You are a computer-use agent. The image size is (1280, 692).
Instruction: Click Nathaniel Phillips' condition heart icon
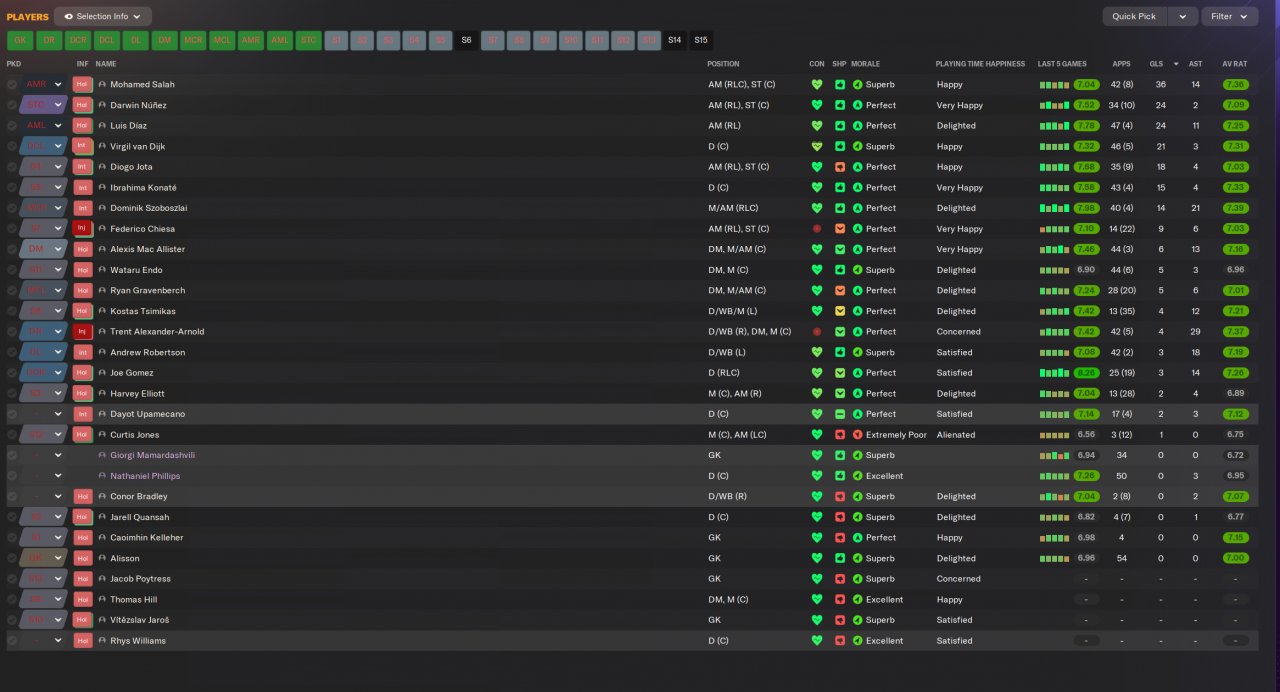817,476
